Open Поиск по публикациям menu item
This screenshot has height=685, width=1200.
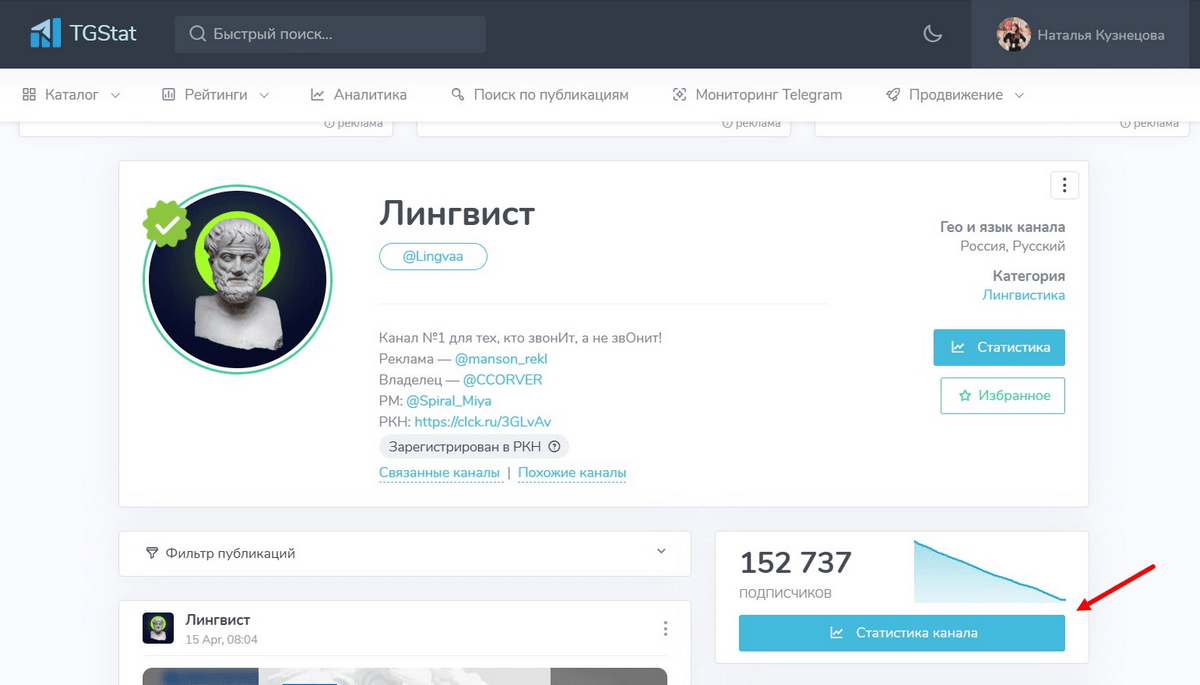coord(540,95)
